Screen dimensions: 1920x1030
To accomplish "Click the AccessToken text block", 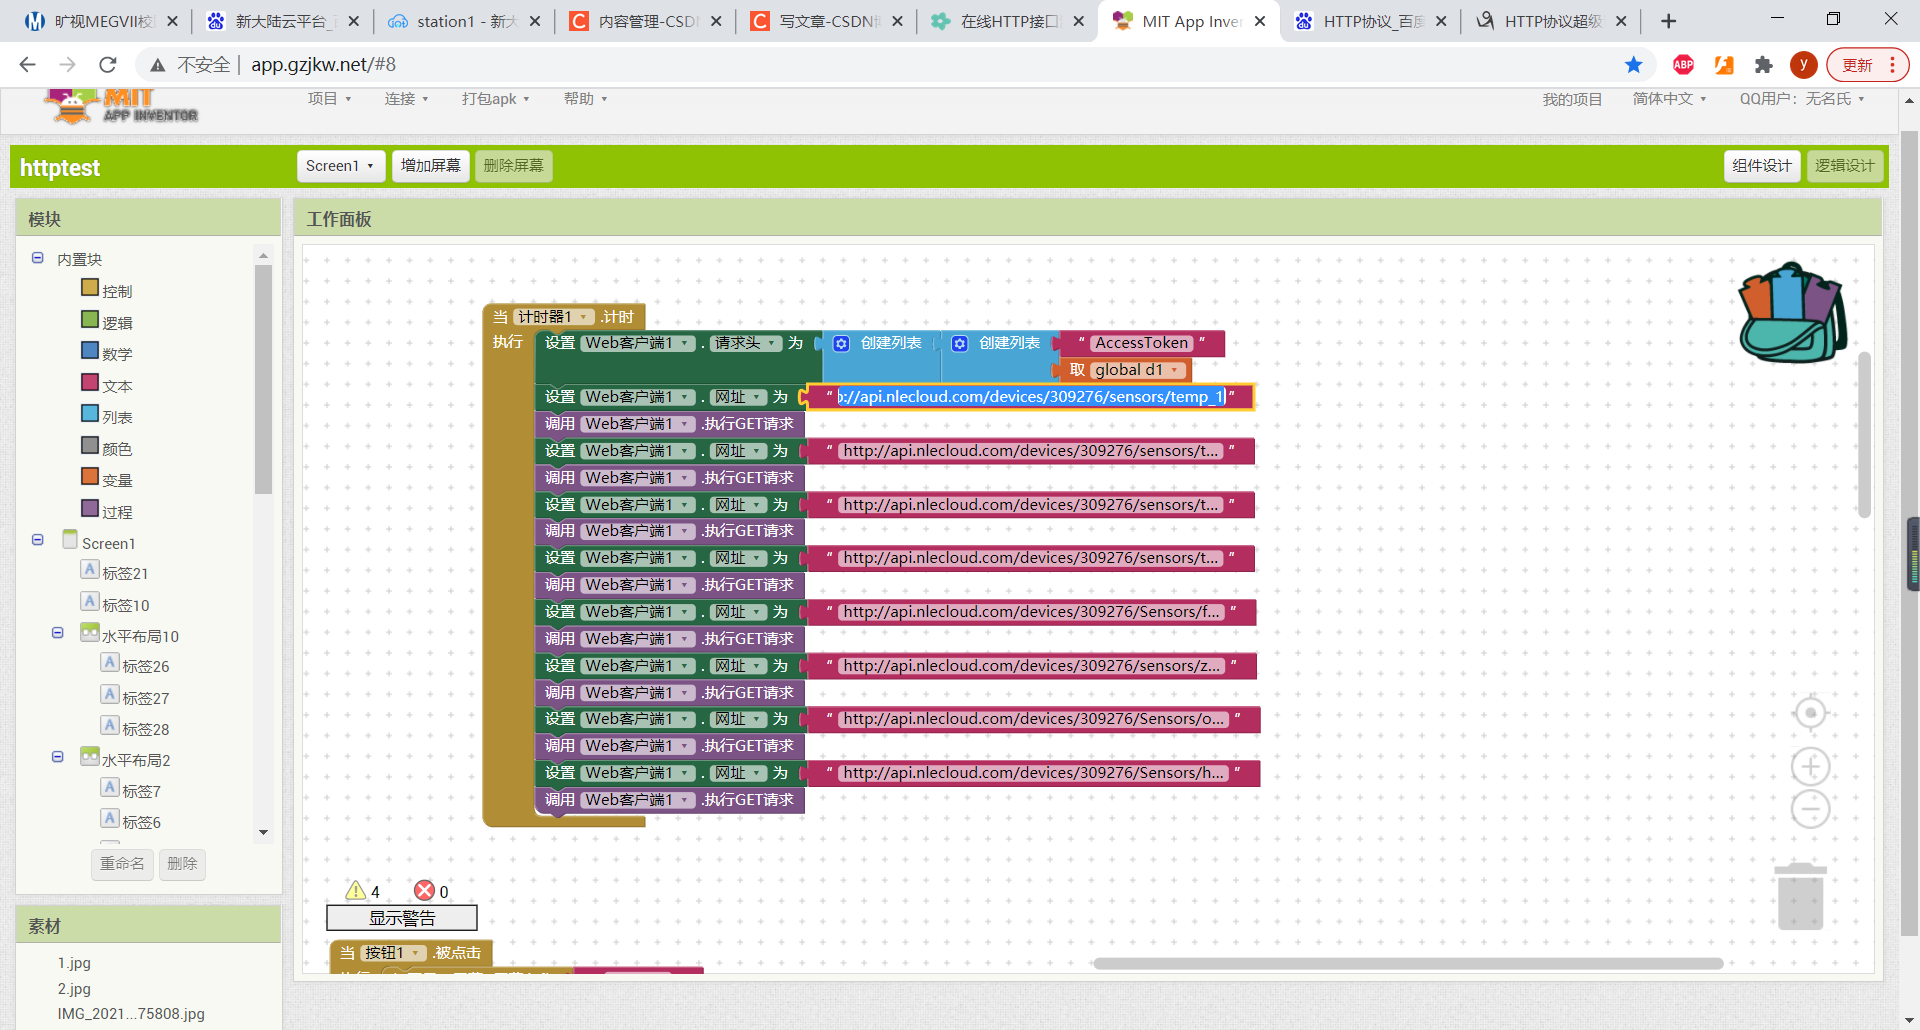I will [1142, 344].
